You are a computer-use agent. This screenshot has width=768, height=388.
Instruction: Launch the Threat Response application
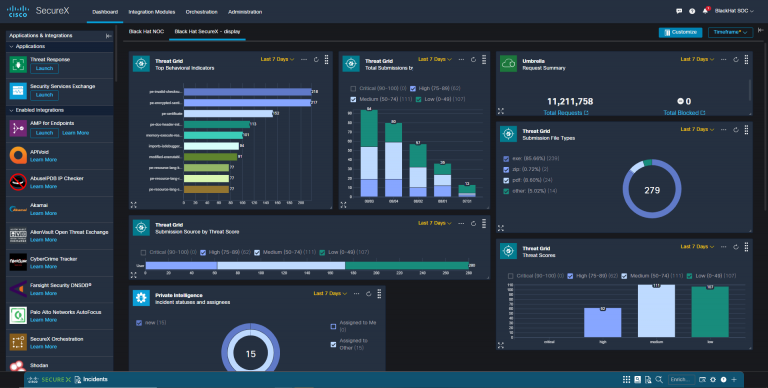pyautogui.click(x=44, y=69)
